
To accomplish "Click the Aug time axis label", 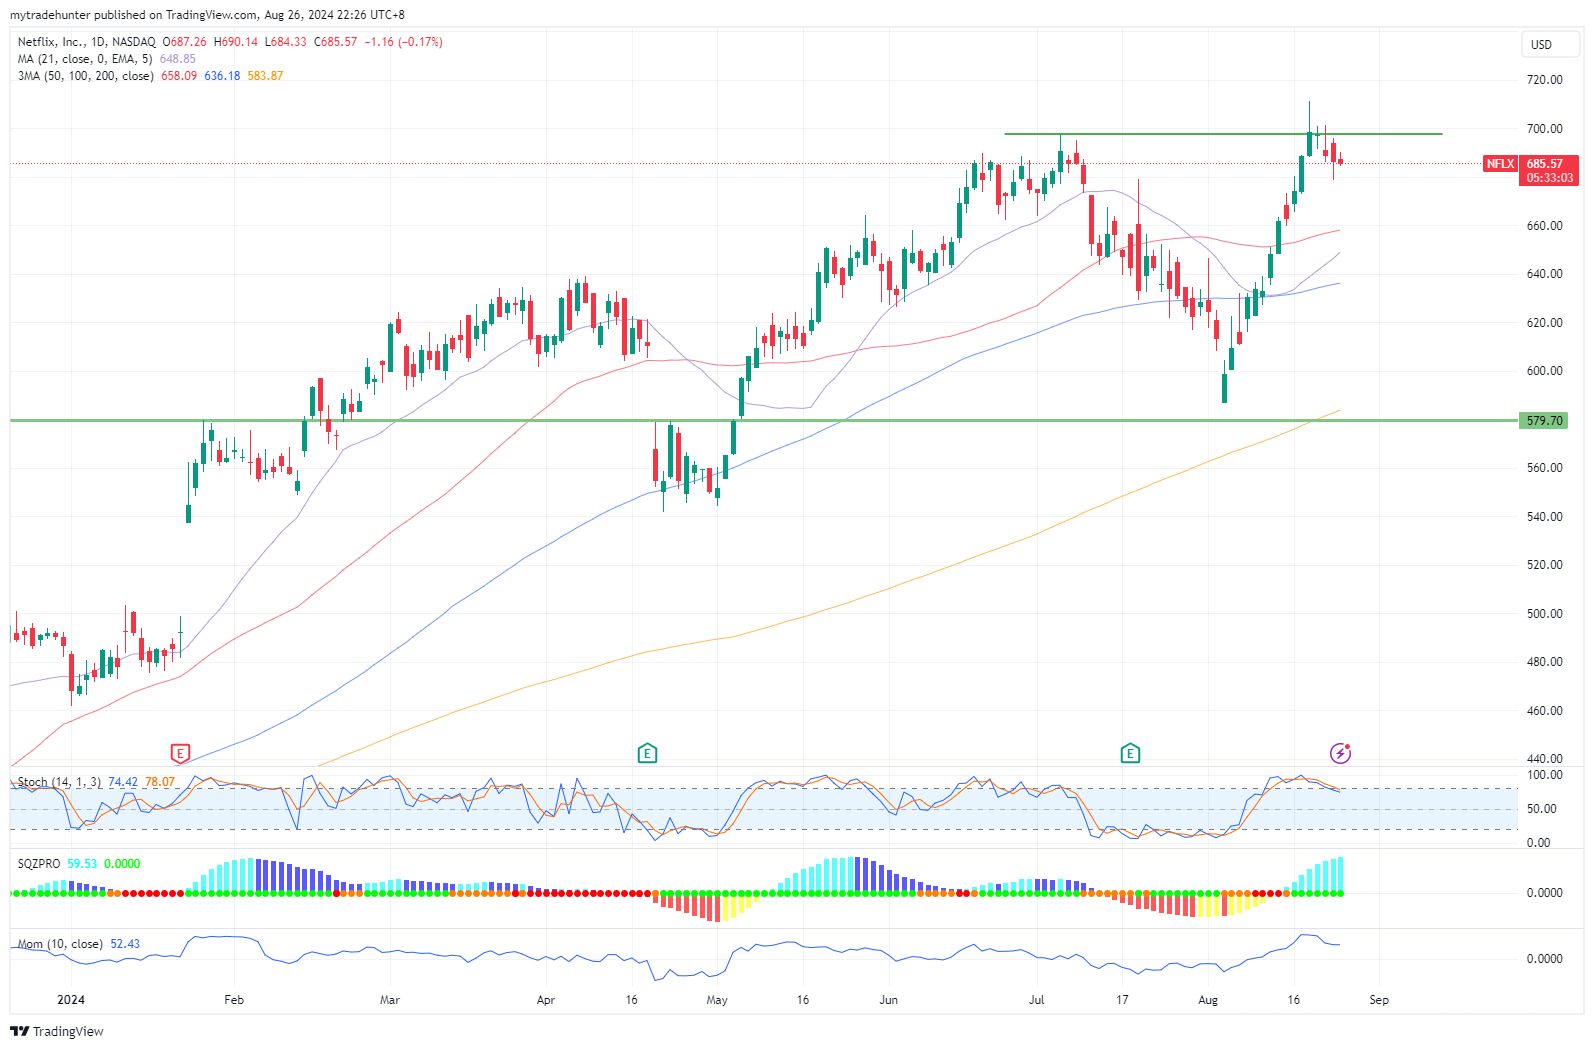I will (1208, 1000).
